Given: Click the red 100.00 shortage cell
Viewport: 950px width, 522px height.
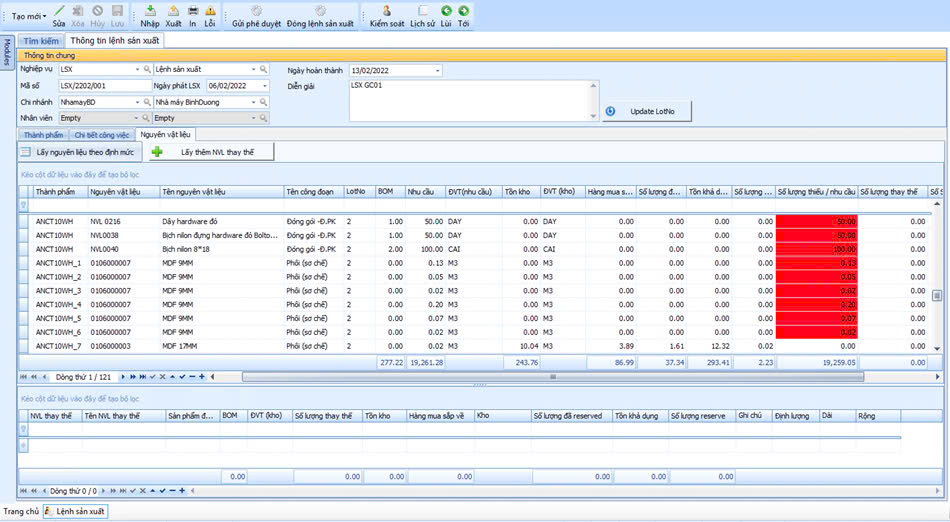Looking at the screenshot, I should tap(816, 249).
